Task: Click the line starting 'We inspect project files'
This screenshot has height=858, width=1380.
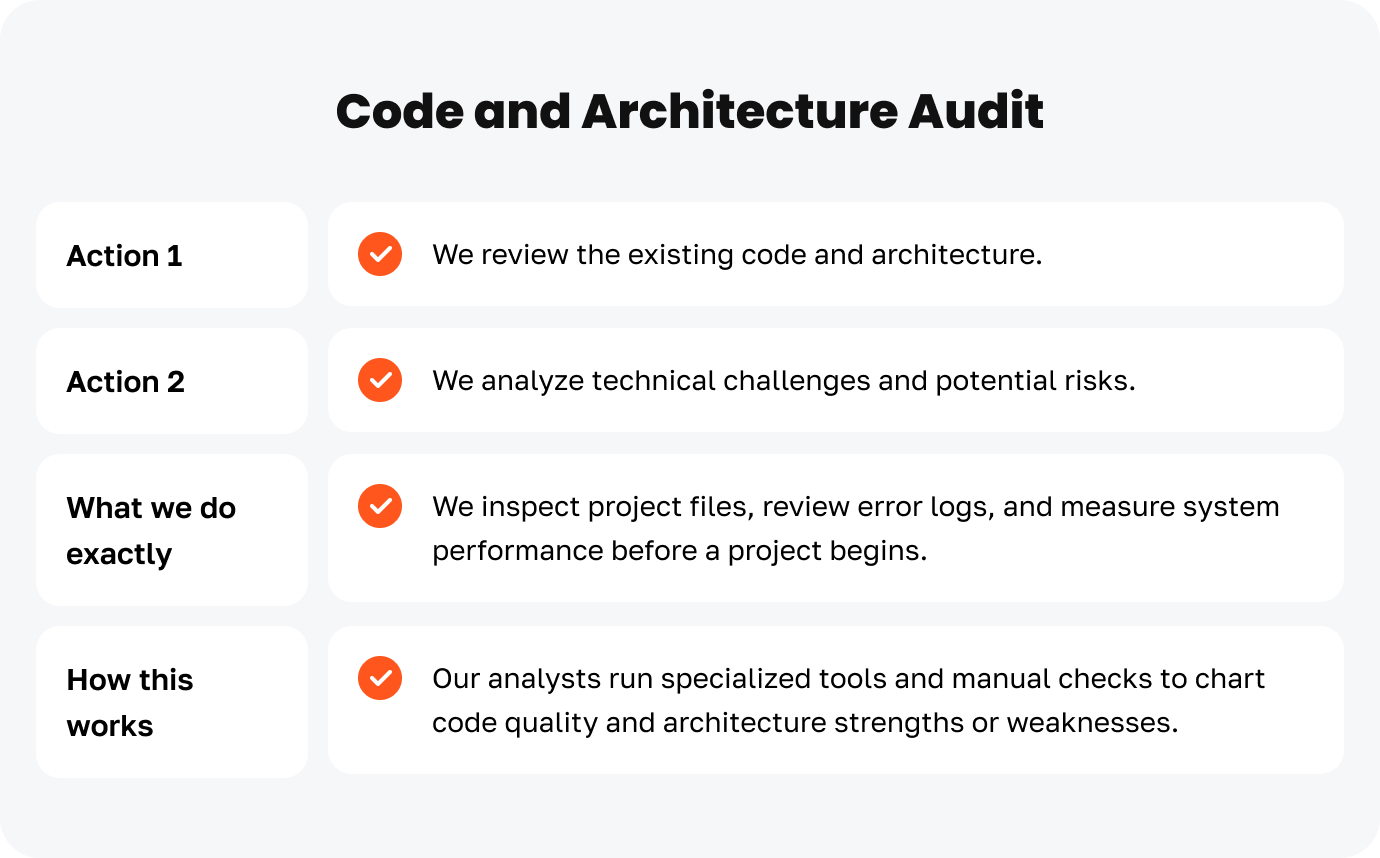Action: (x=855, y=507)
